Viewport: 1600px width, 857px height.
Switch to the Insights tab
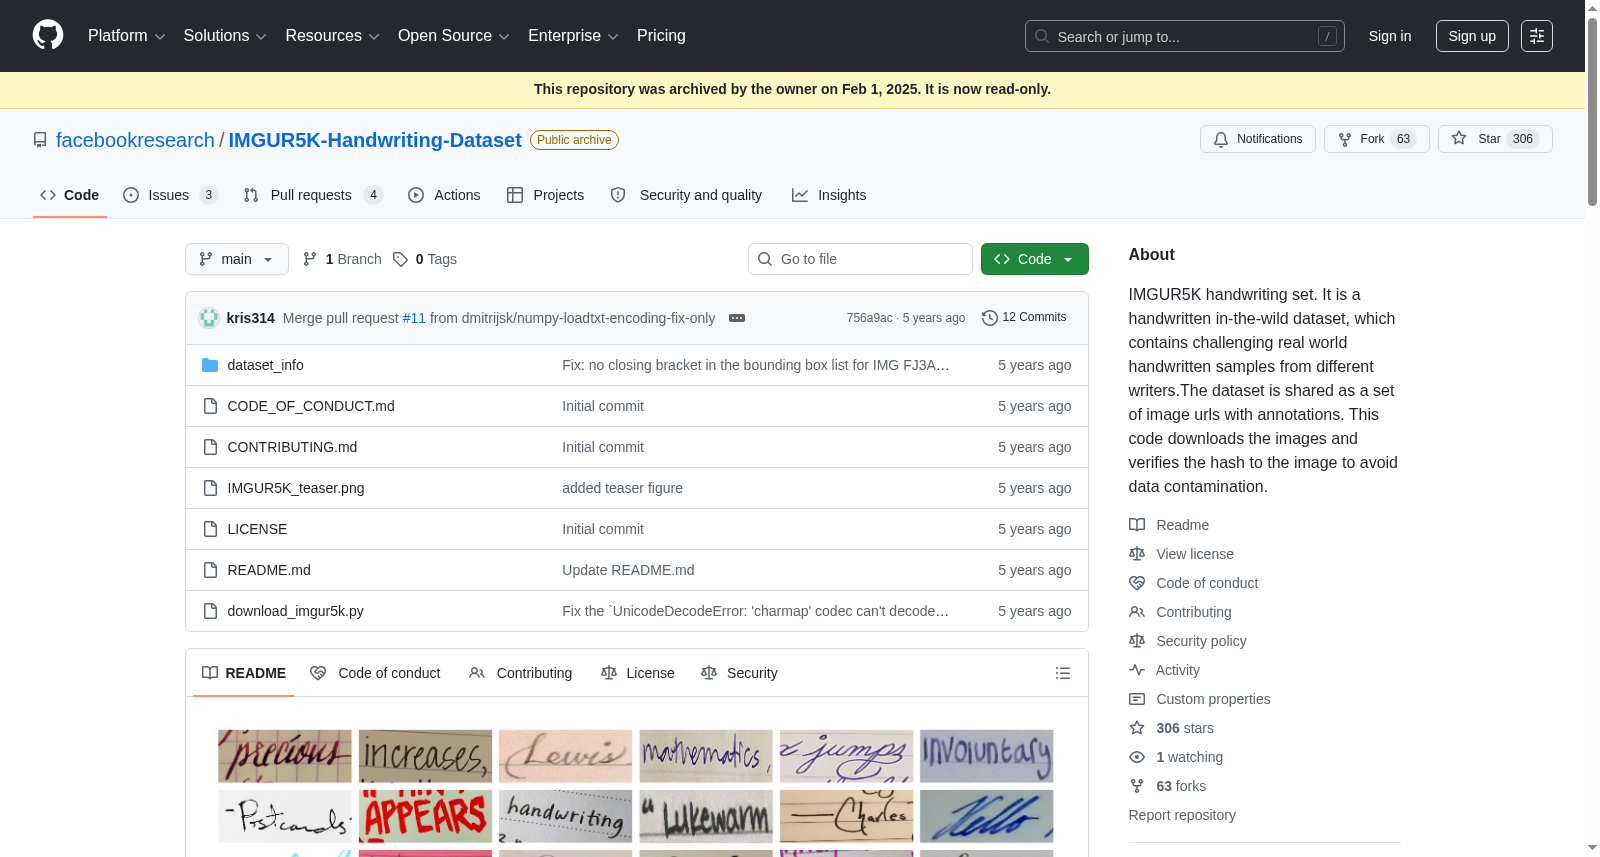[x=829, y=195]
